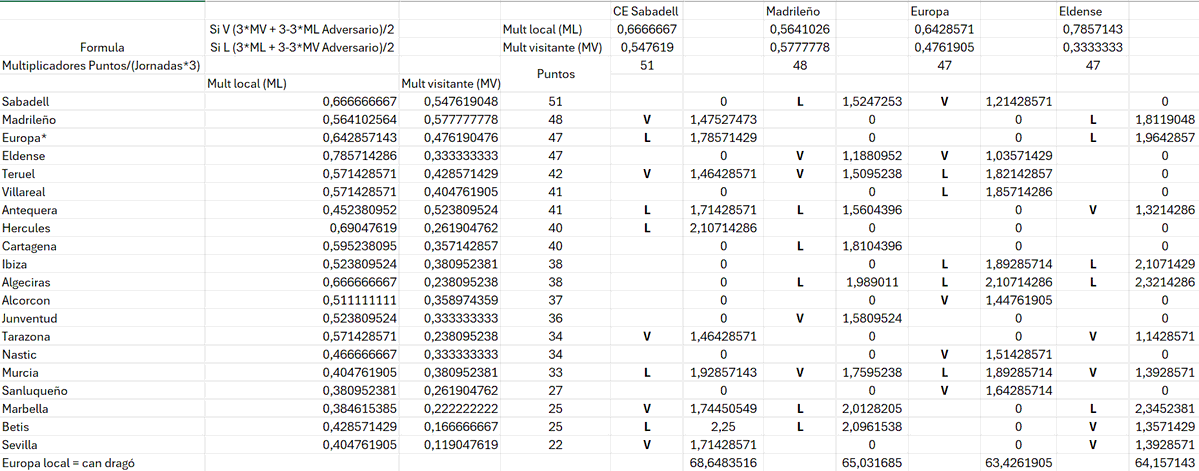Select total cell 68,6483516
The width and height of the screenshot is (1199, 471).
[723, 463]
